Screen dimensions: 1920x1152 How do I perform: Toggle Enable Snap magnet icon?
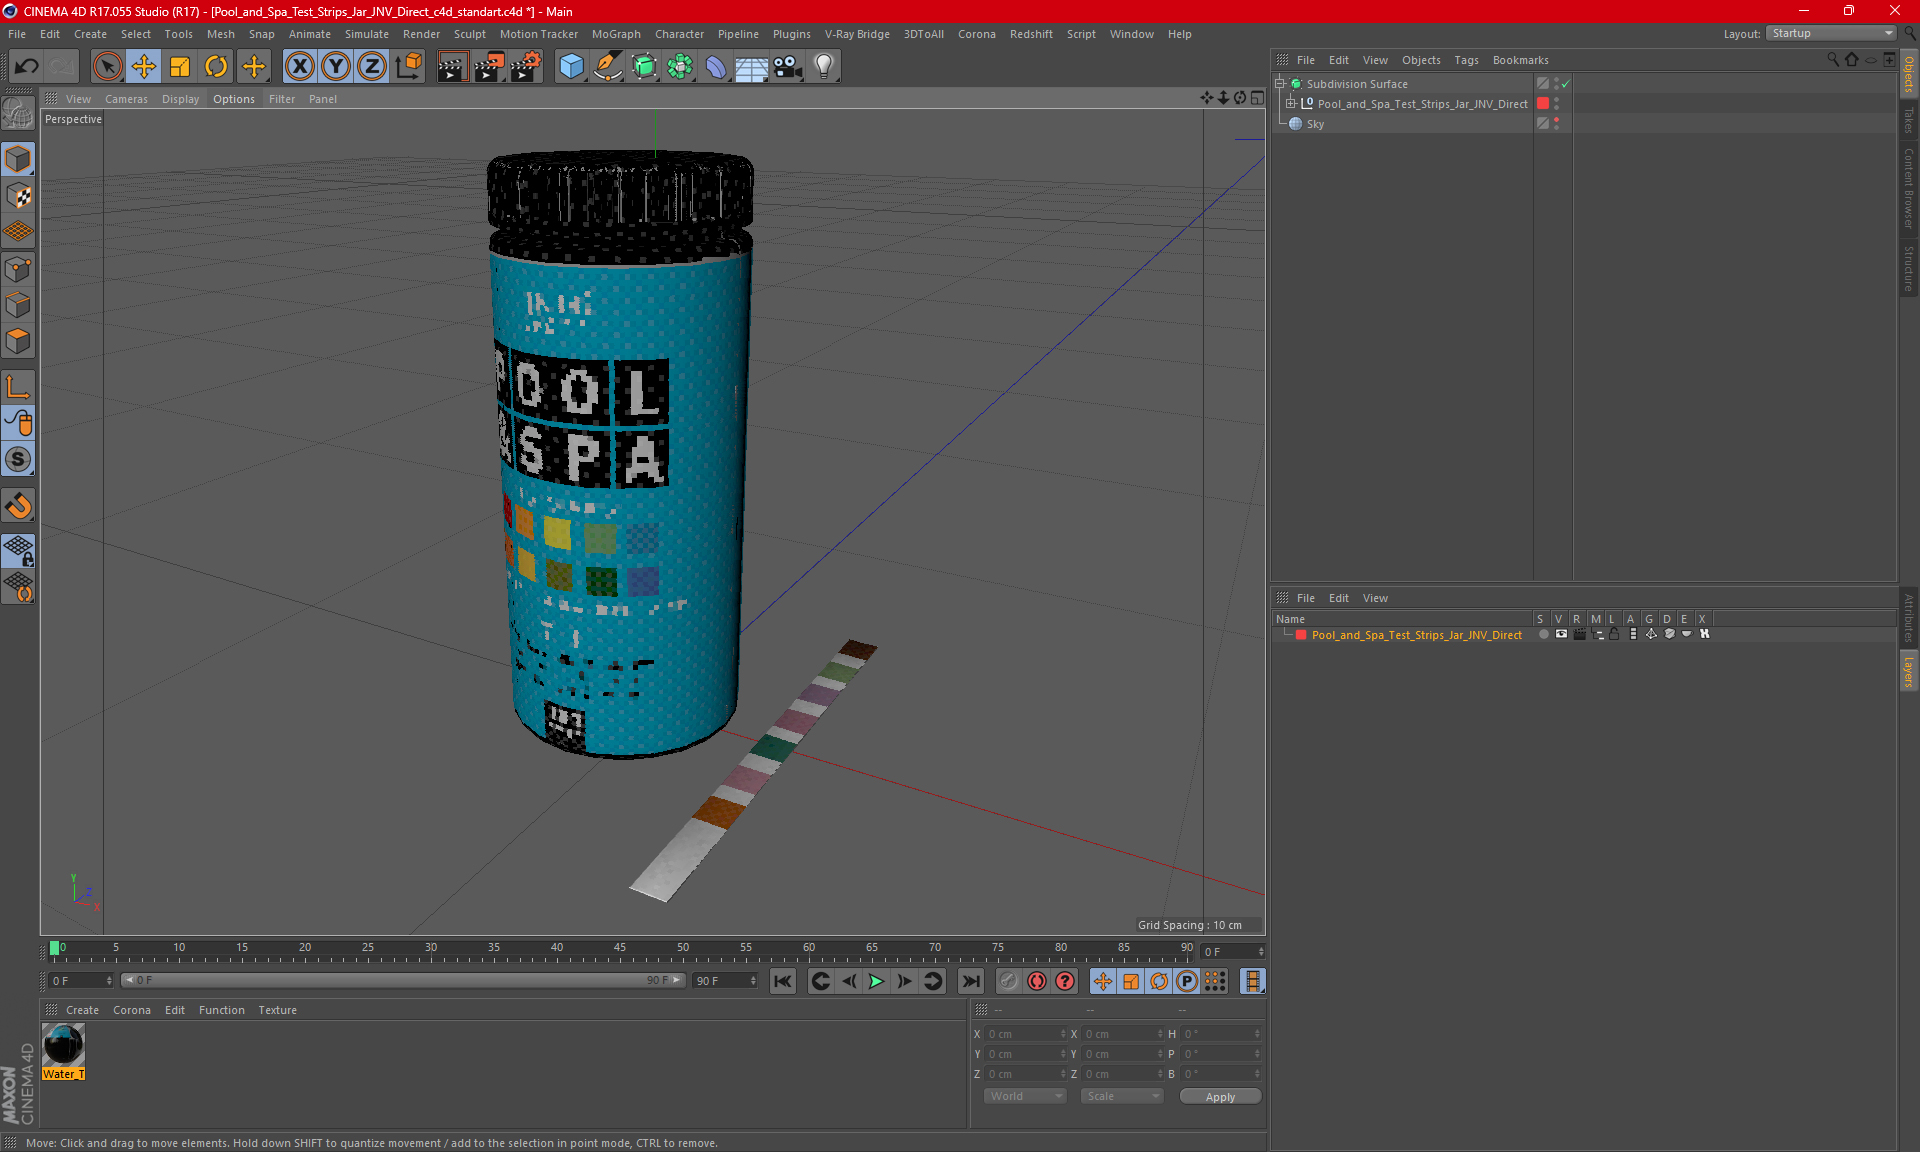[x=18, y=506]
